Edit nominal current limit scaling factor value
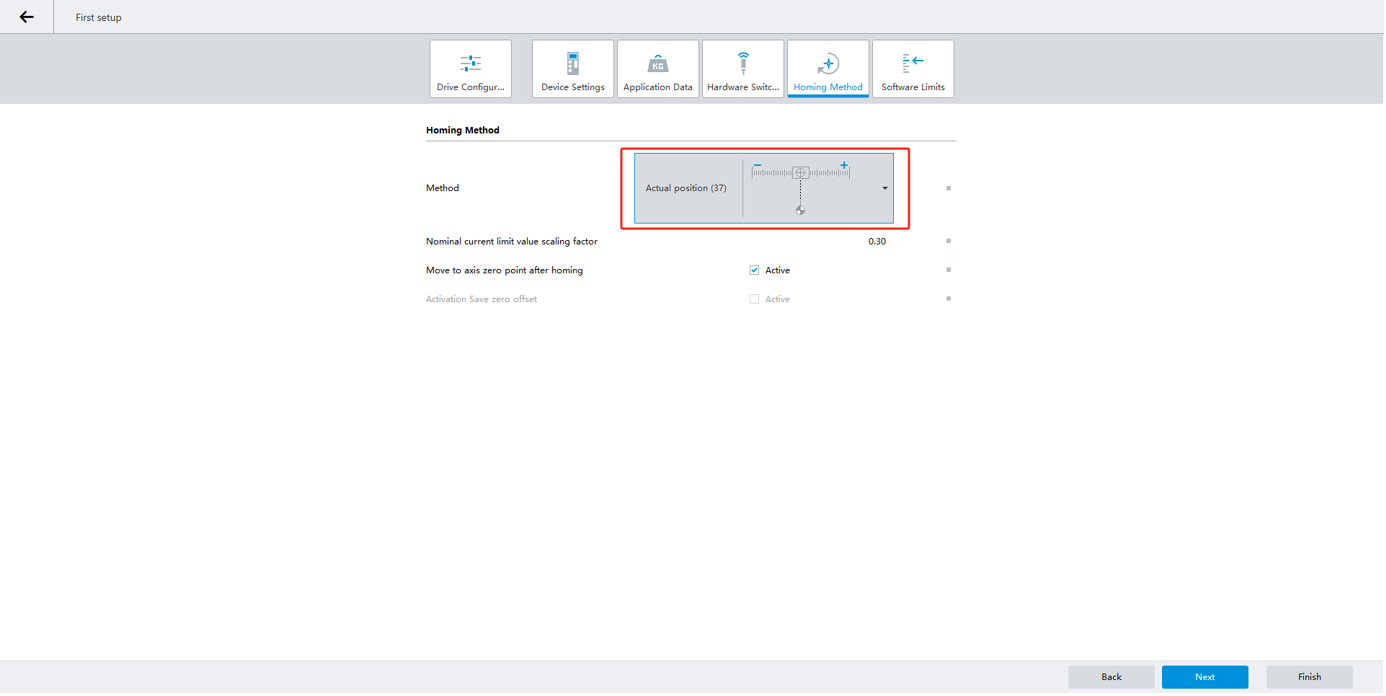Screen dimensions: 1386x696 [876, 241]
